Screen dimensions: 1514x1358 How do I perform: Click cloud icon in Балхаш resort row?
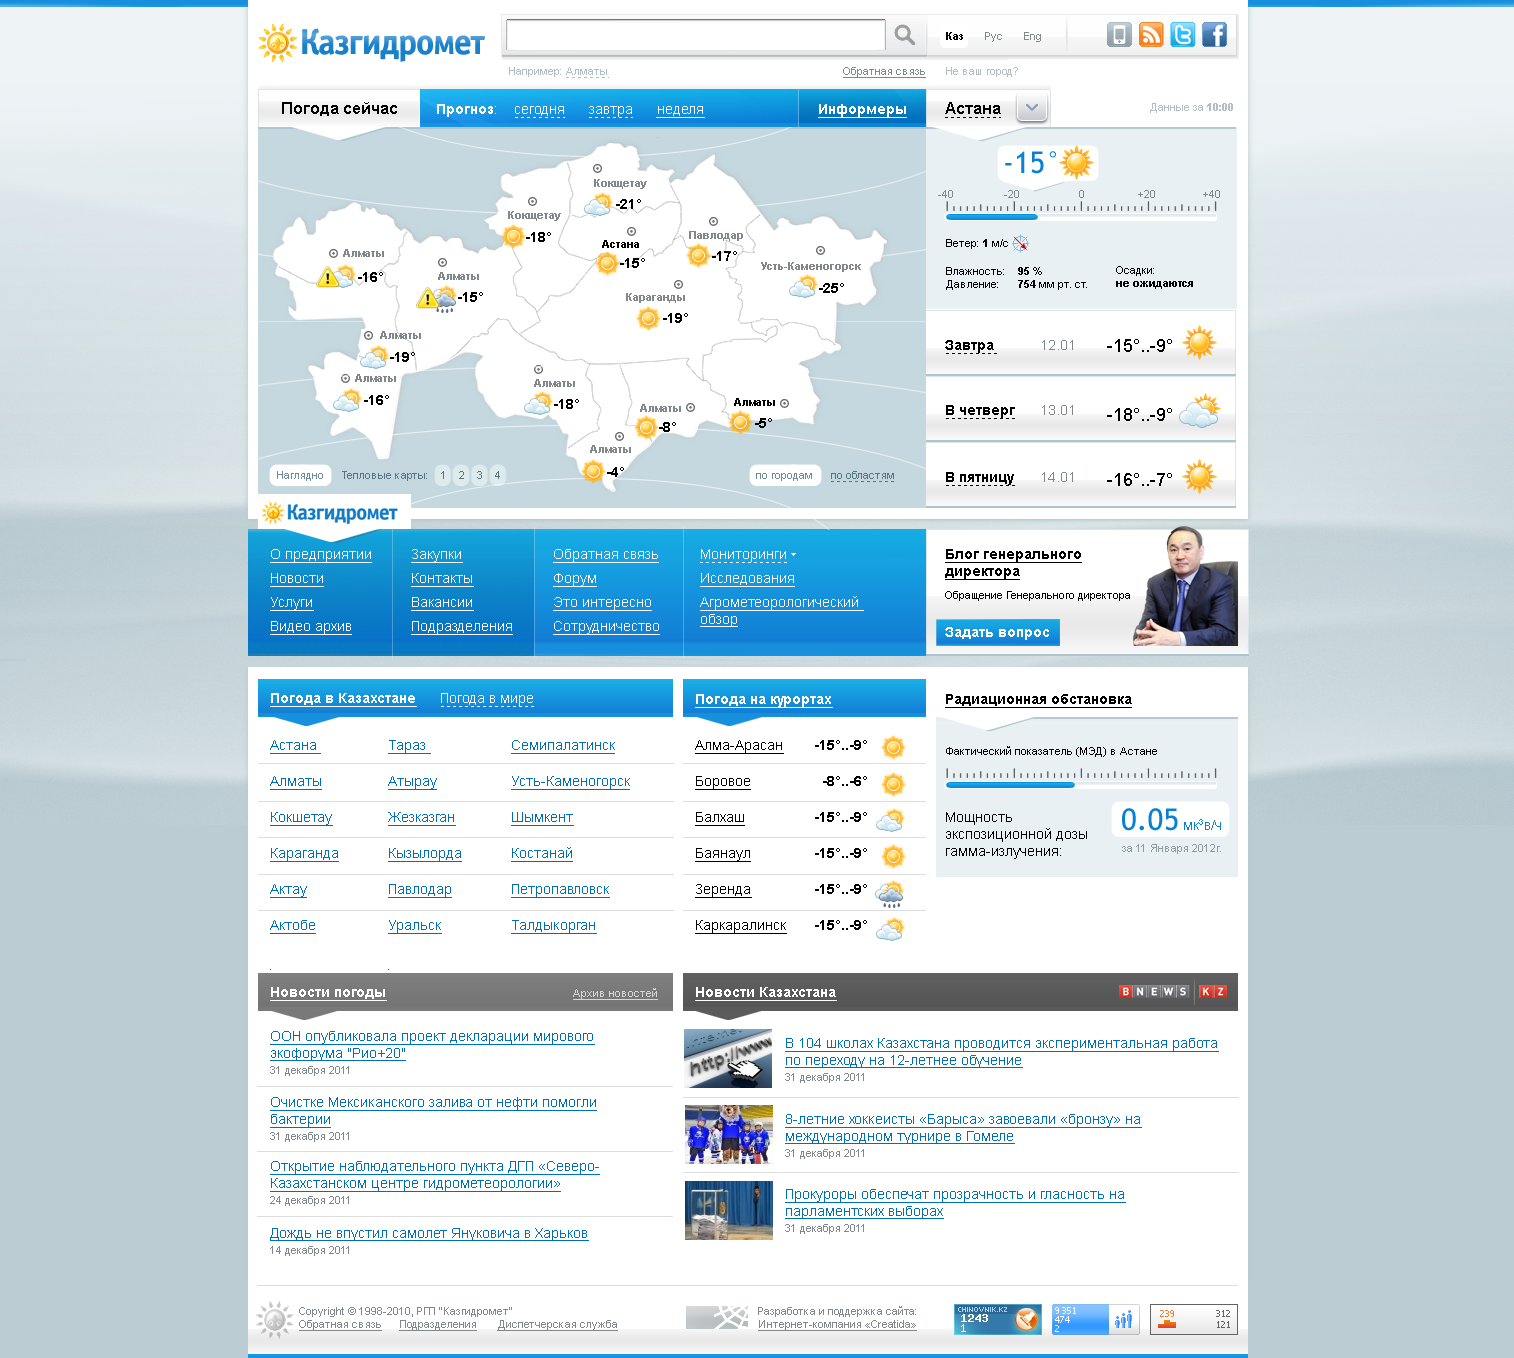pos(890,821)
